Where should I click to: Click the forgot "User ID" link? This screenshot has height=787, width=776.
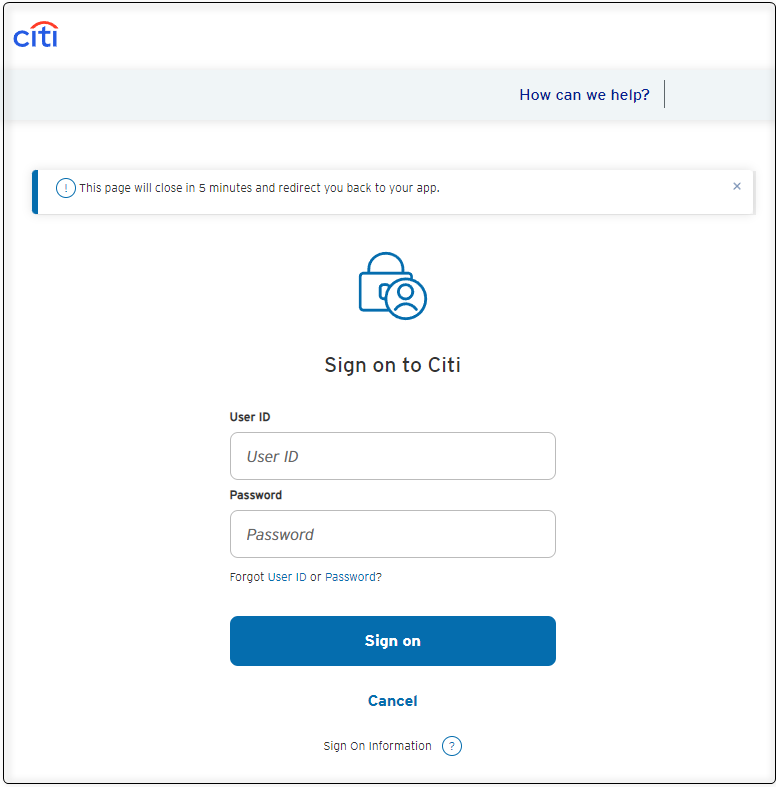pos(287,577)
